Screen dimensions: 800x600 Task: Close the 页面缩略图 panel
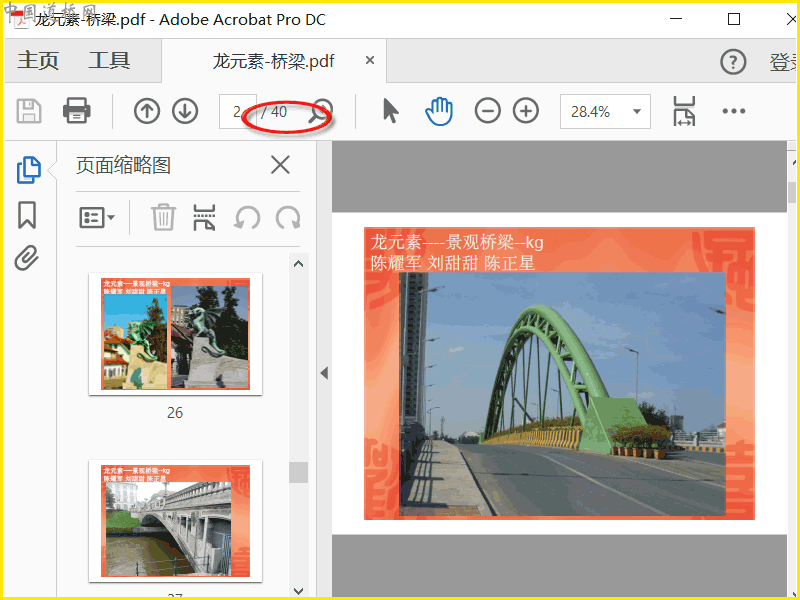[280, 165]
